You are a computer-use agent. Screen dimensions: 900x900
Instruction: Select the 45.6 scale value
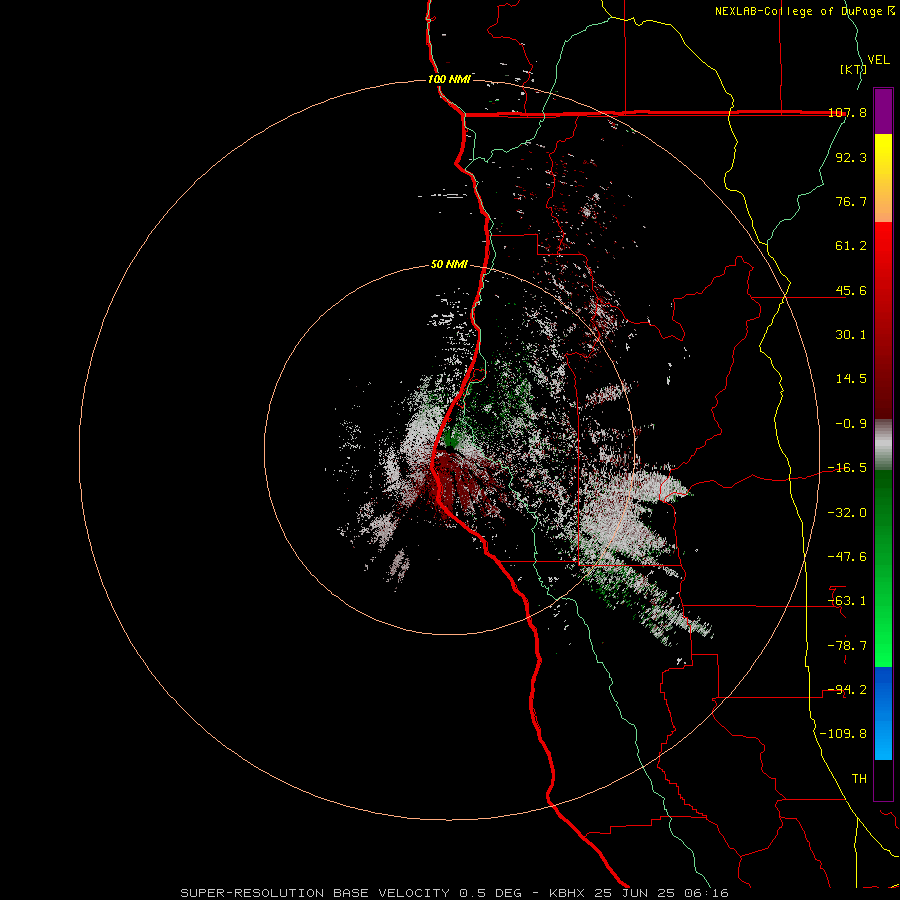tap(851, 290)
